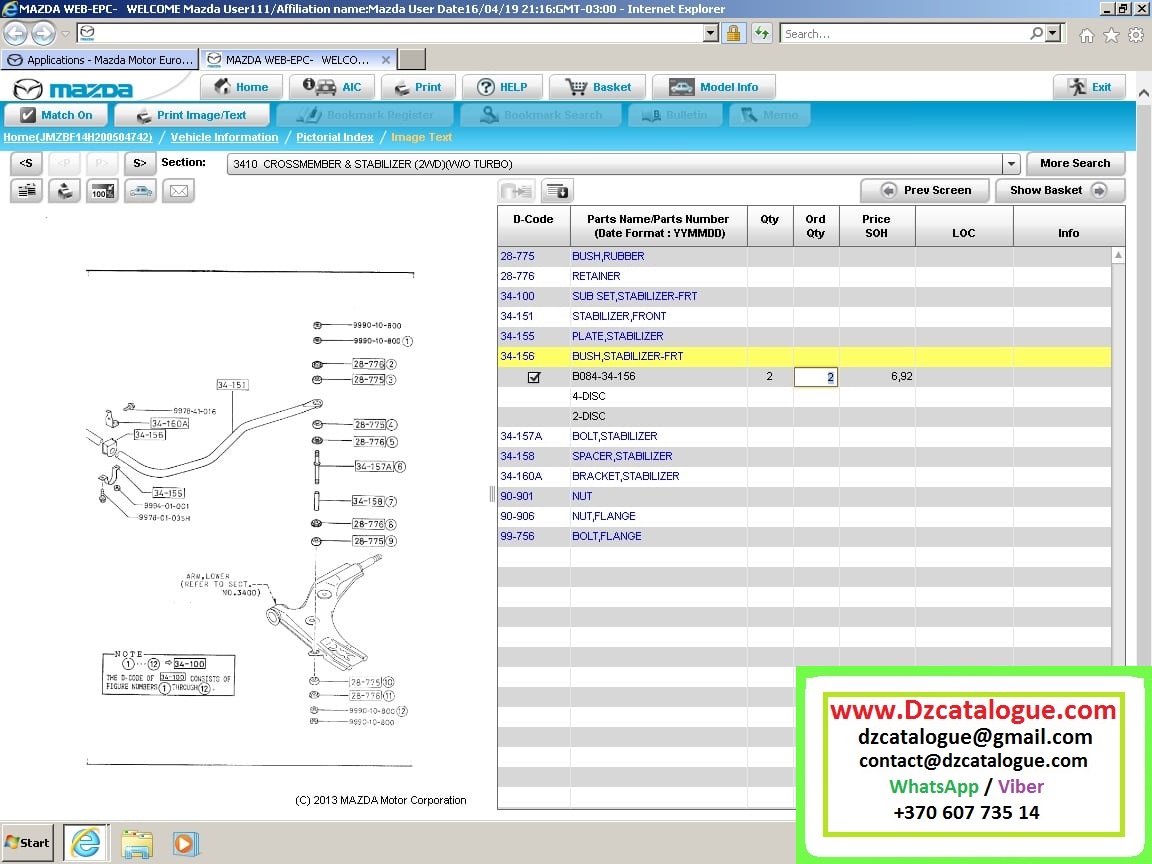This screenshot has height=864, width=1152.
Task: Open Internet Explorer Home icon
Action: click(x=1087, y=35)
